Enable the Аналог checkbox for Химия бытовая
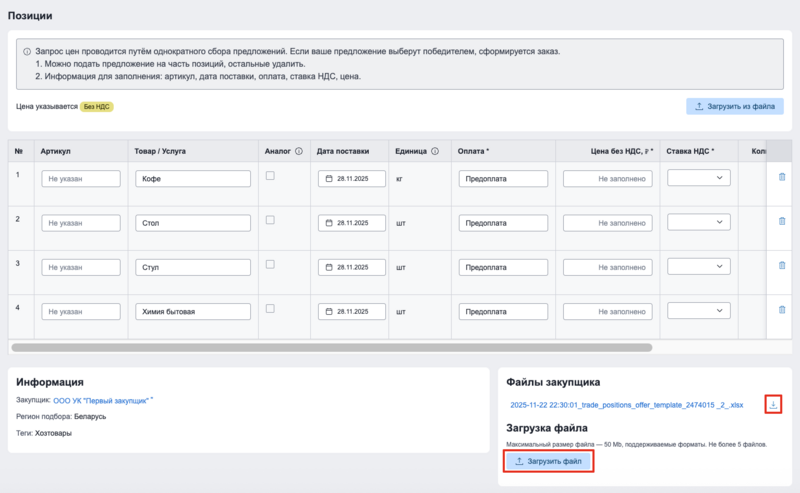Image resolution: width=800 pixels, height=493 pixels. click(270, 309)
